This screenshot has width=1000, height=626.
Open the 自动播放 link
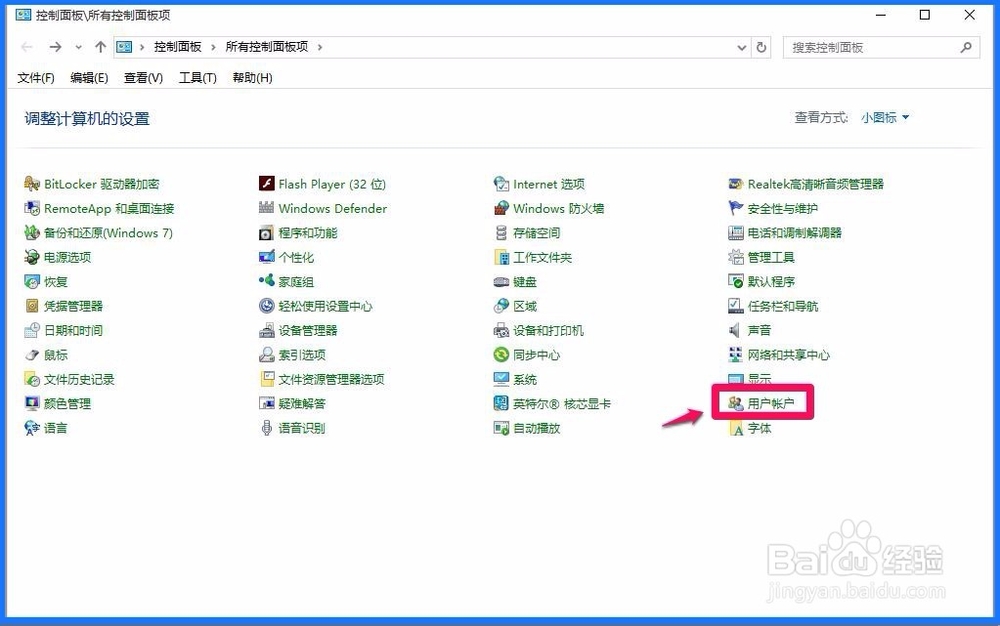(536, 428)
